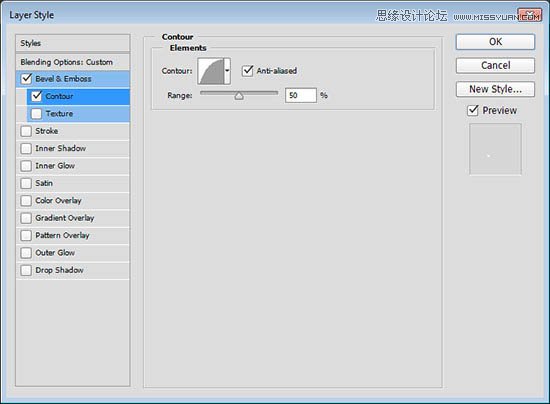Click the OK button
This screenshot has height=404, width=550.
(x=495, y=42)
